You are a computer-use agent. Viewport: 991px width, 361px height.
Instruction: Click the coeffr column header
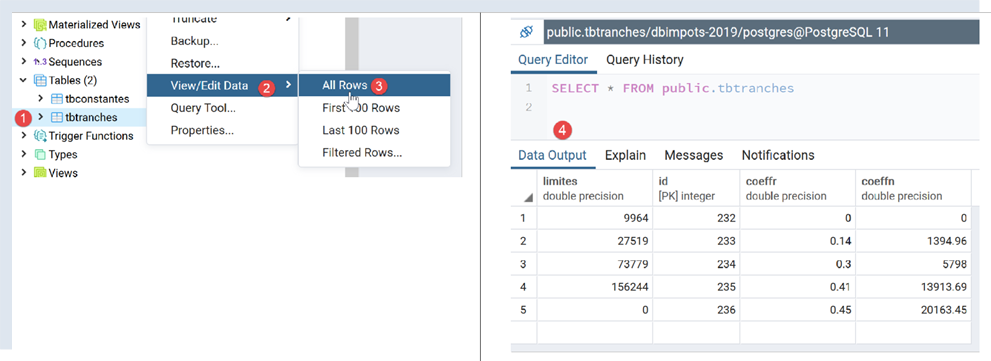(798, 189)
